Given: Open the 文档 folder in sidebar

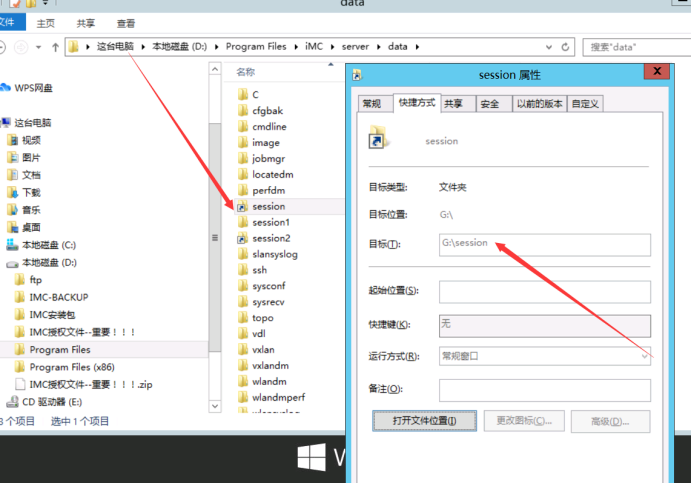Looking at the screenshot, I should [31, 175].
